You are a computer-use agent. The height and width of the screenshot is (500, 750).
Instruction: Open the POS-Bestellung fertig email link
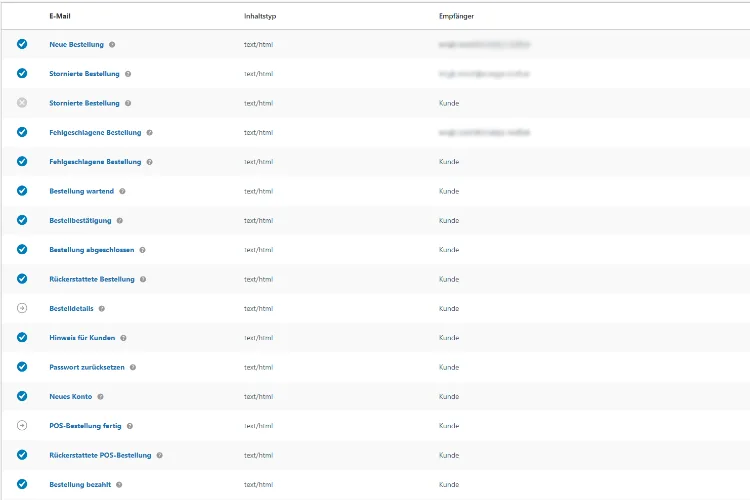[x=86, y=426]
